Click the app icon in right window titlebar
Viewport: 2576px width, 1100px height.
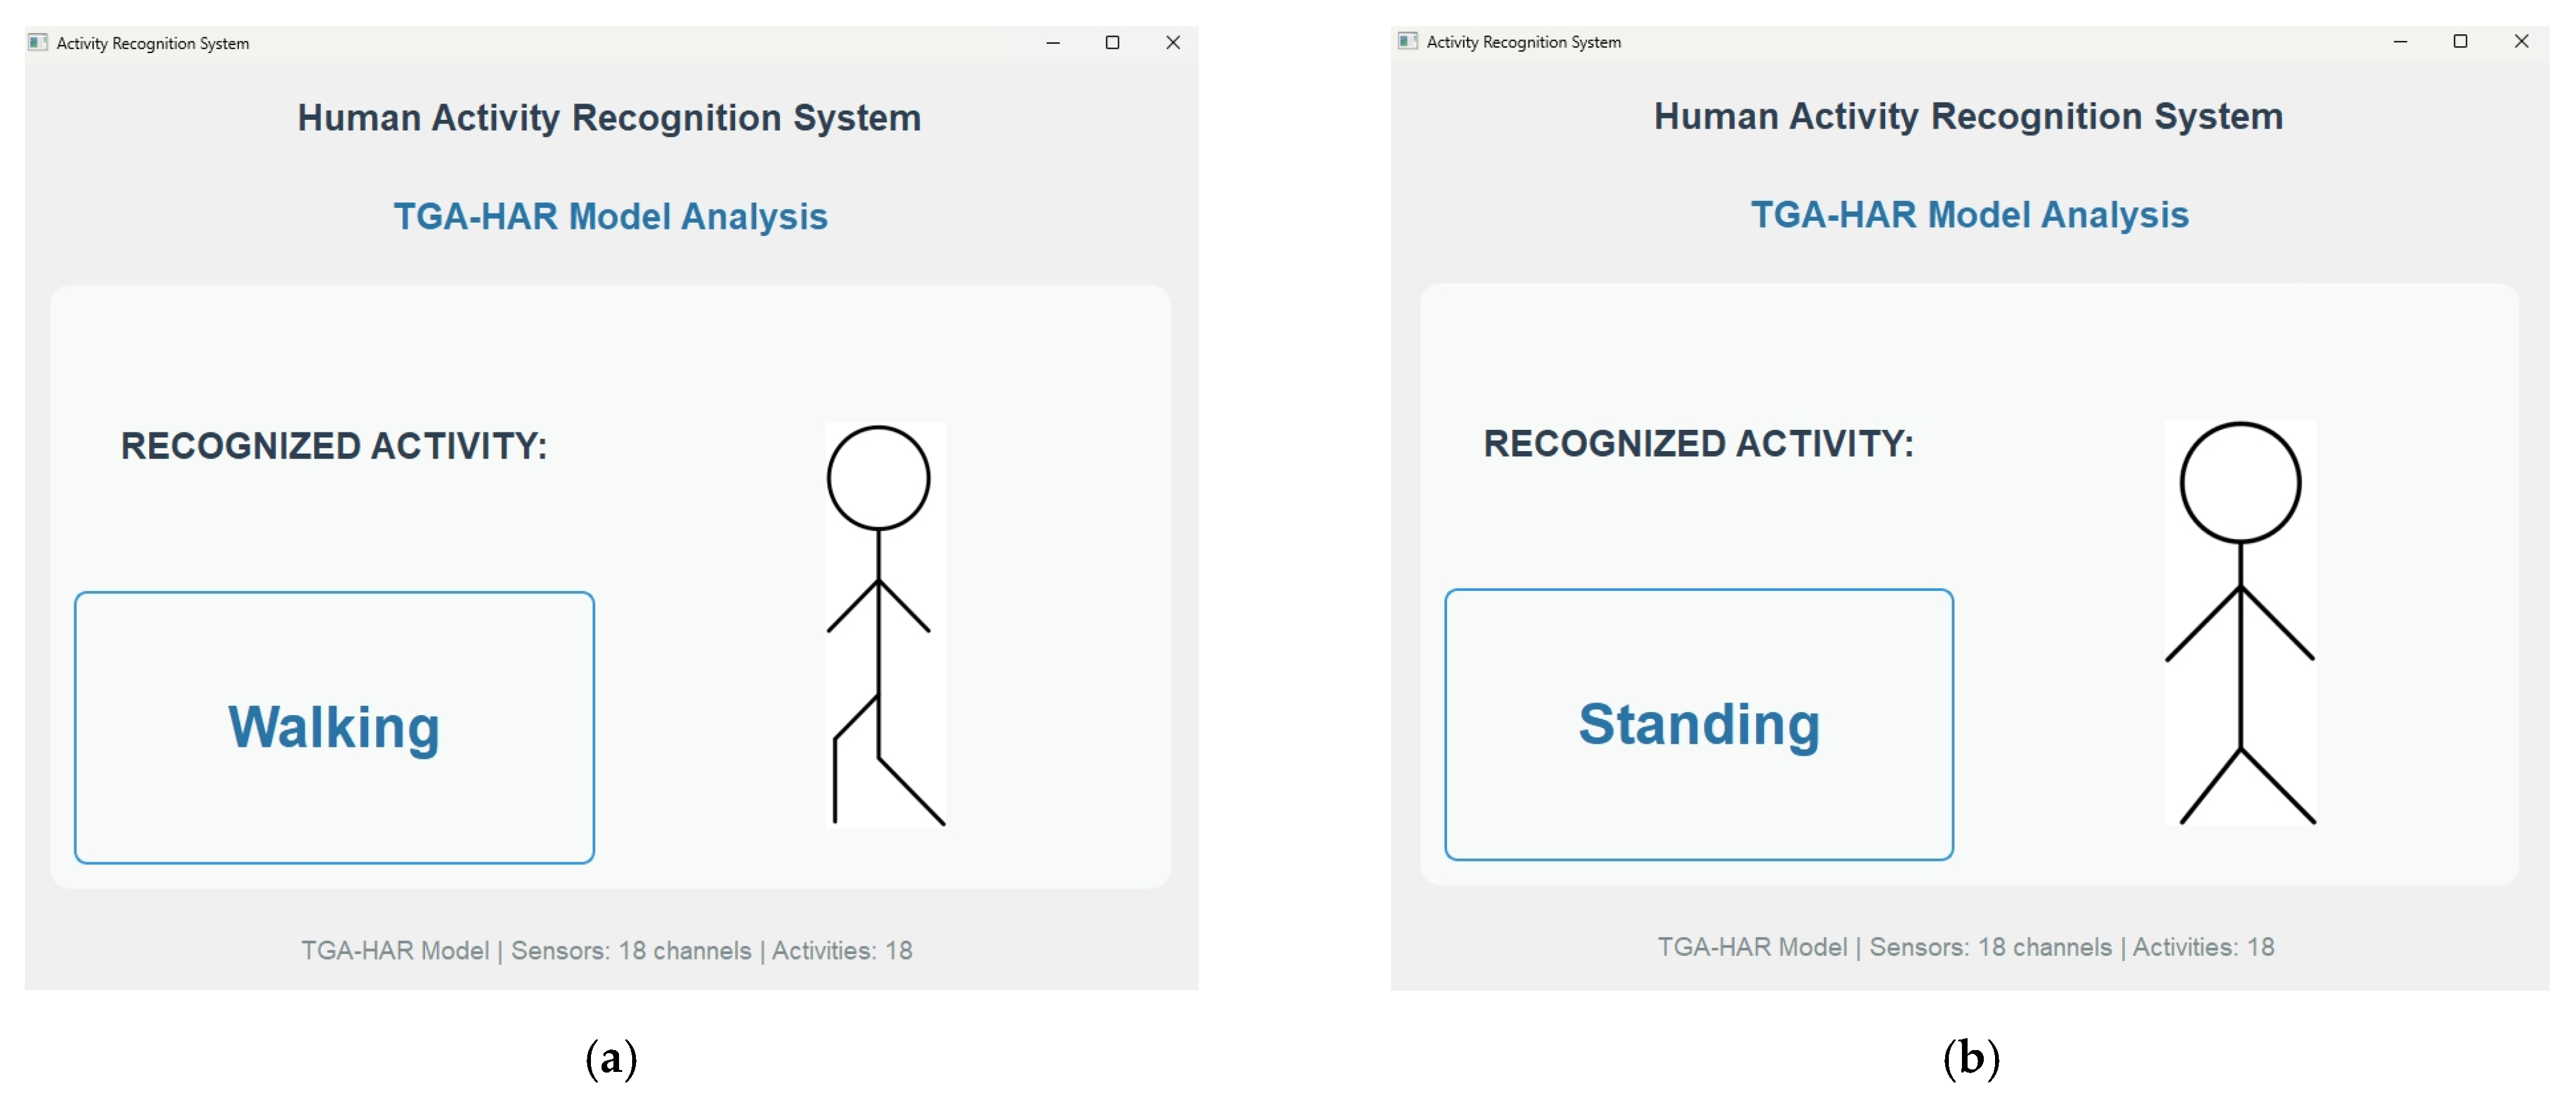(1407, 41)
